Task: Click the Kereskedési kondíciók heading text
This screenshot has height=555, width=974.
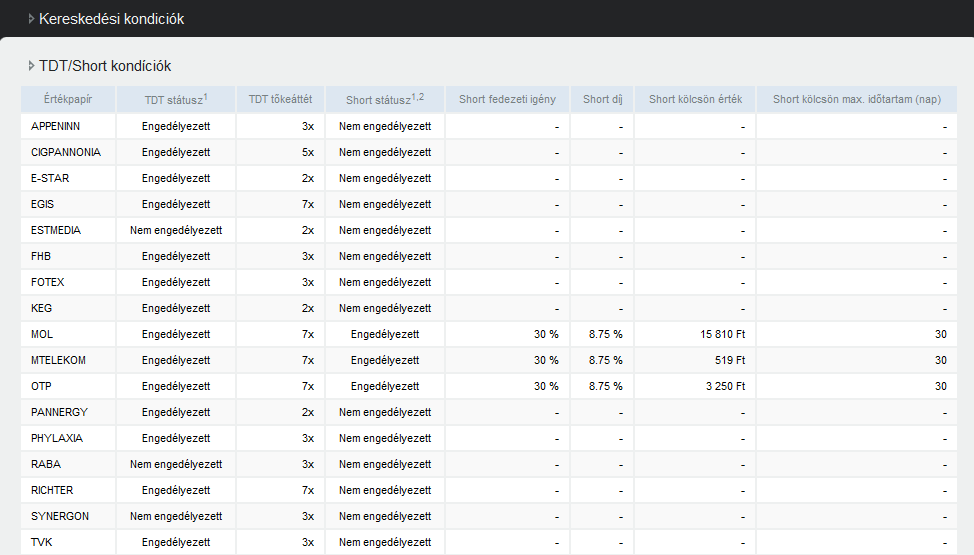Action: [111, 19]
